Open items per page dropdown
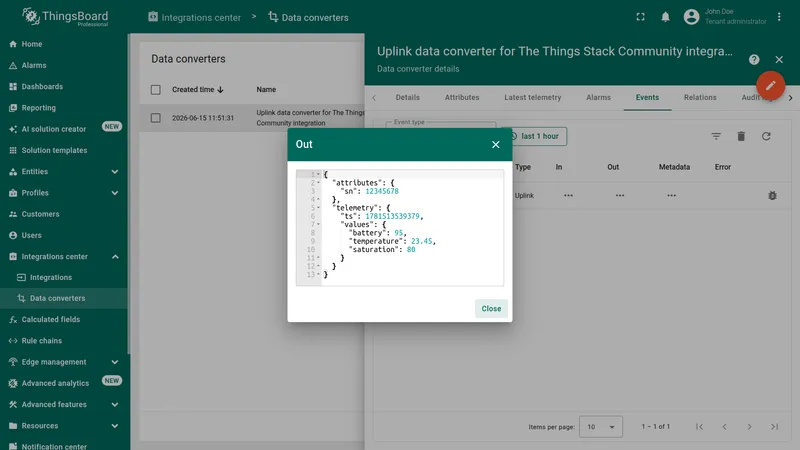Screen dimensions: 800x450 (x=601, y=427)
